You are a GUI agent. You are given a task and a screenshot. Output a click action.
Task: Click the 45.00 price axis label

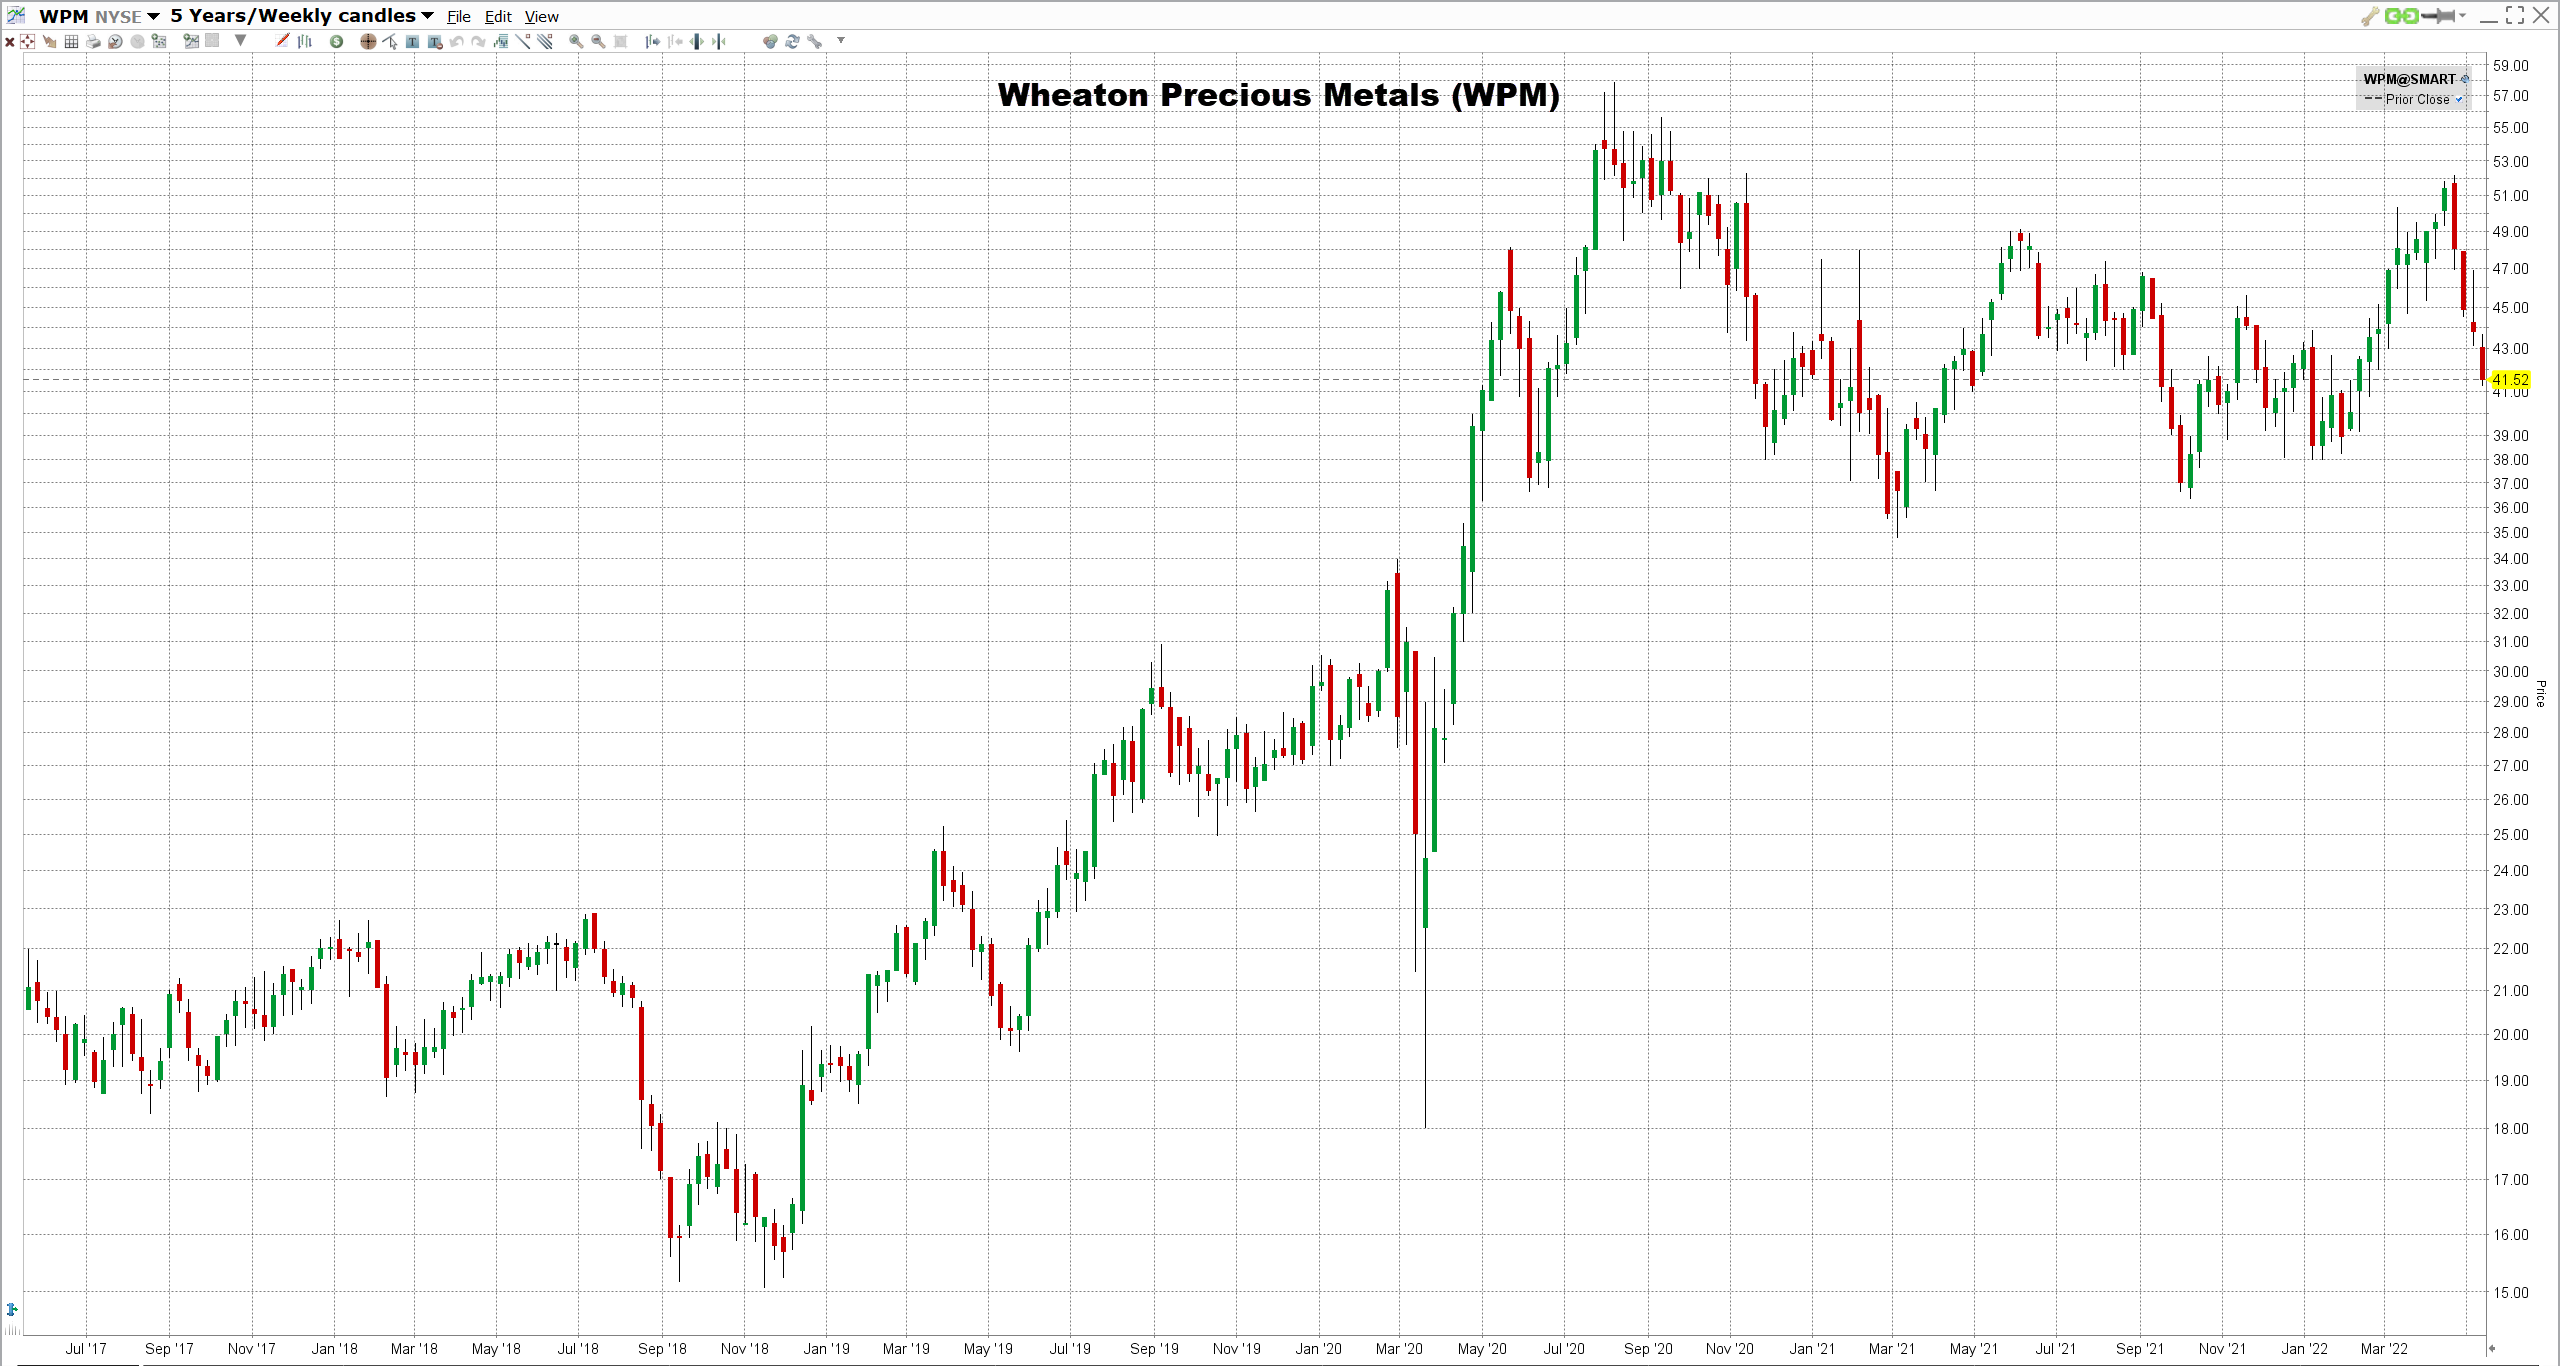[x=2510, y=308]
